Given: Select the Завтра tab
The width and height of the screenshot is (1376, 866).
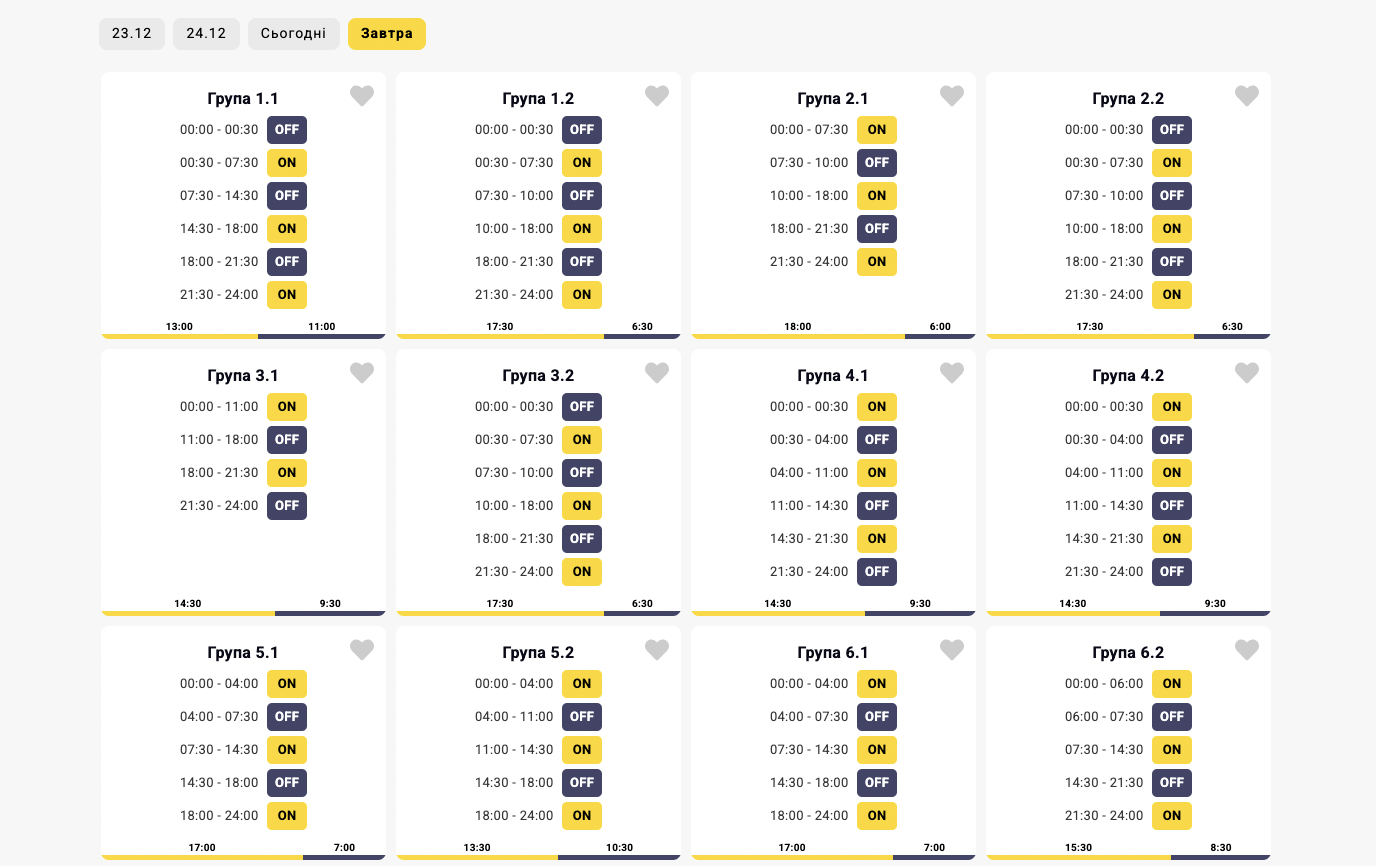Looking at the screenshot, I should [387, 33].
